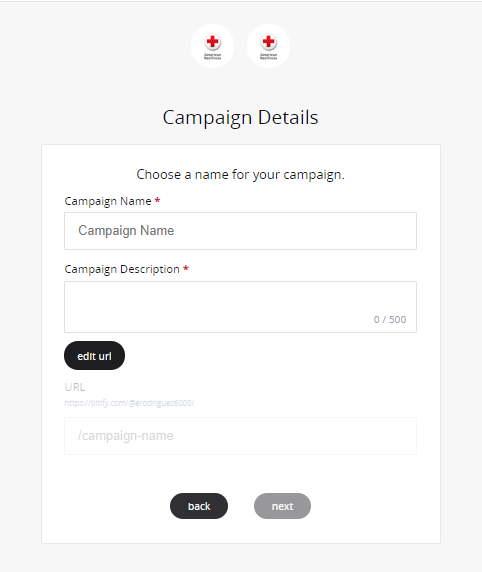This screenshot has height=572, width=482.
Task: Click the URL label above the link
Action: point(75,387)
